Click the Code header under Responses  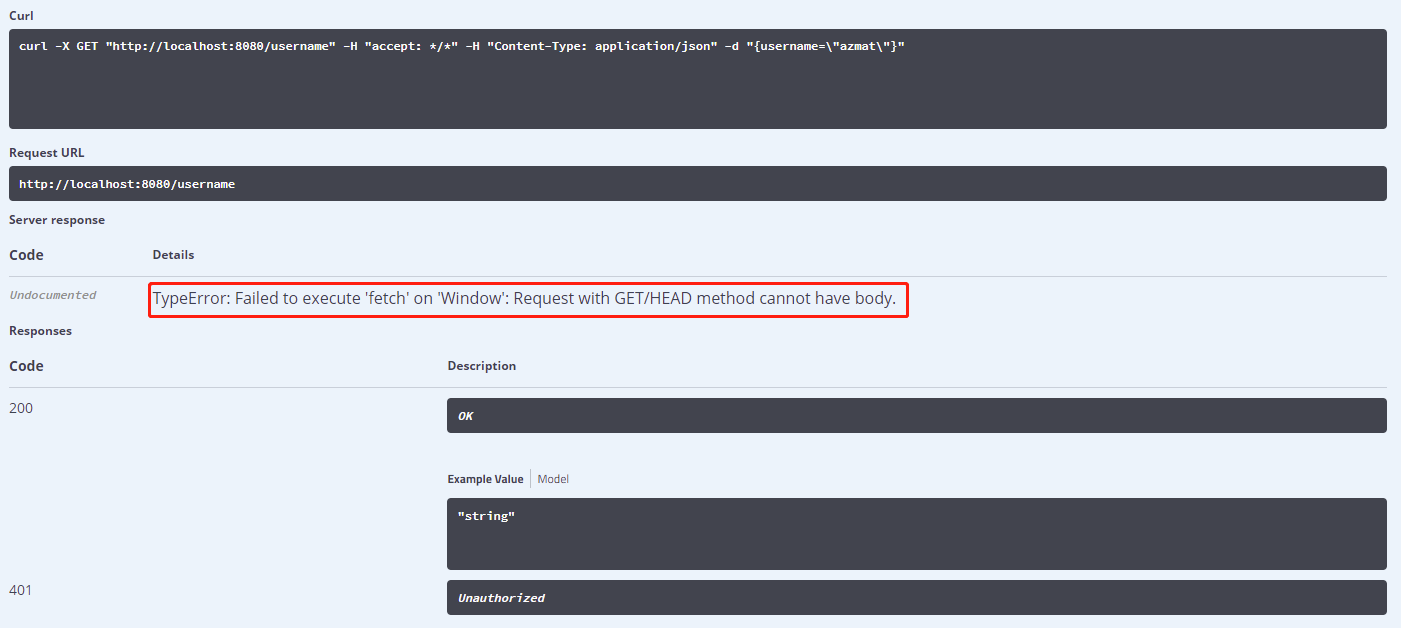26,366
